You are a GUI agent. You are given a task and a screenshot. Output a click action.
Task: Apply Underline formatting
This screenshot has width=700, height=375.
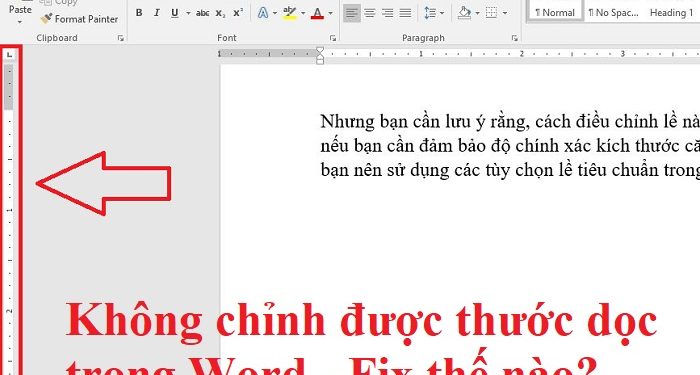coord(175,13)
